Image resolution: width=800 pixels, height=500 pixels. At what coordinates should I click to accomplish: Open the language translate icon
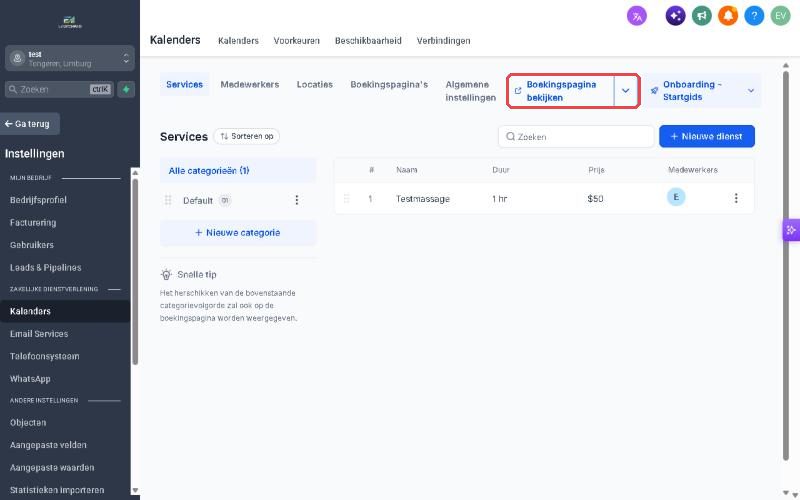coord(637,16)
